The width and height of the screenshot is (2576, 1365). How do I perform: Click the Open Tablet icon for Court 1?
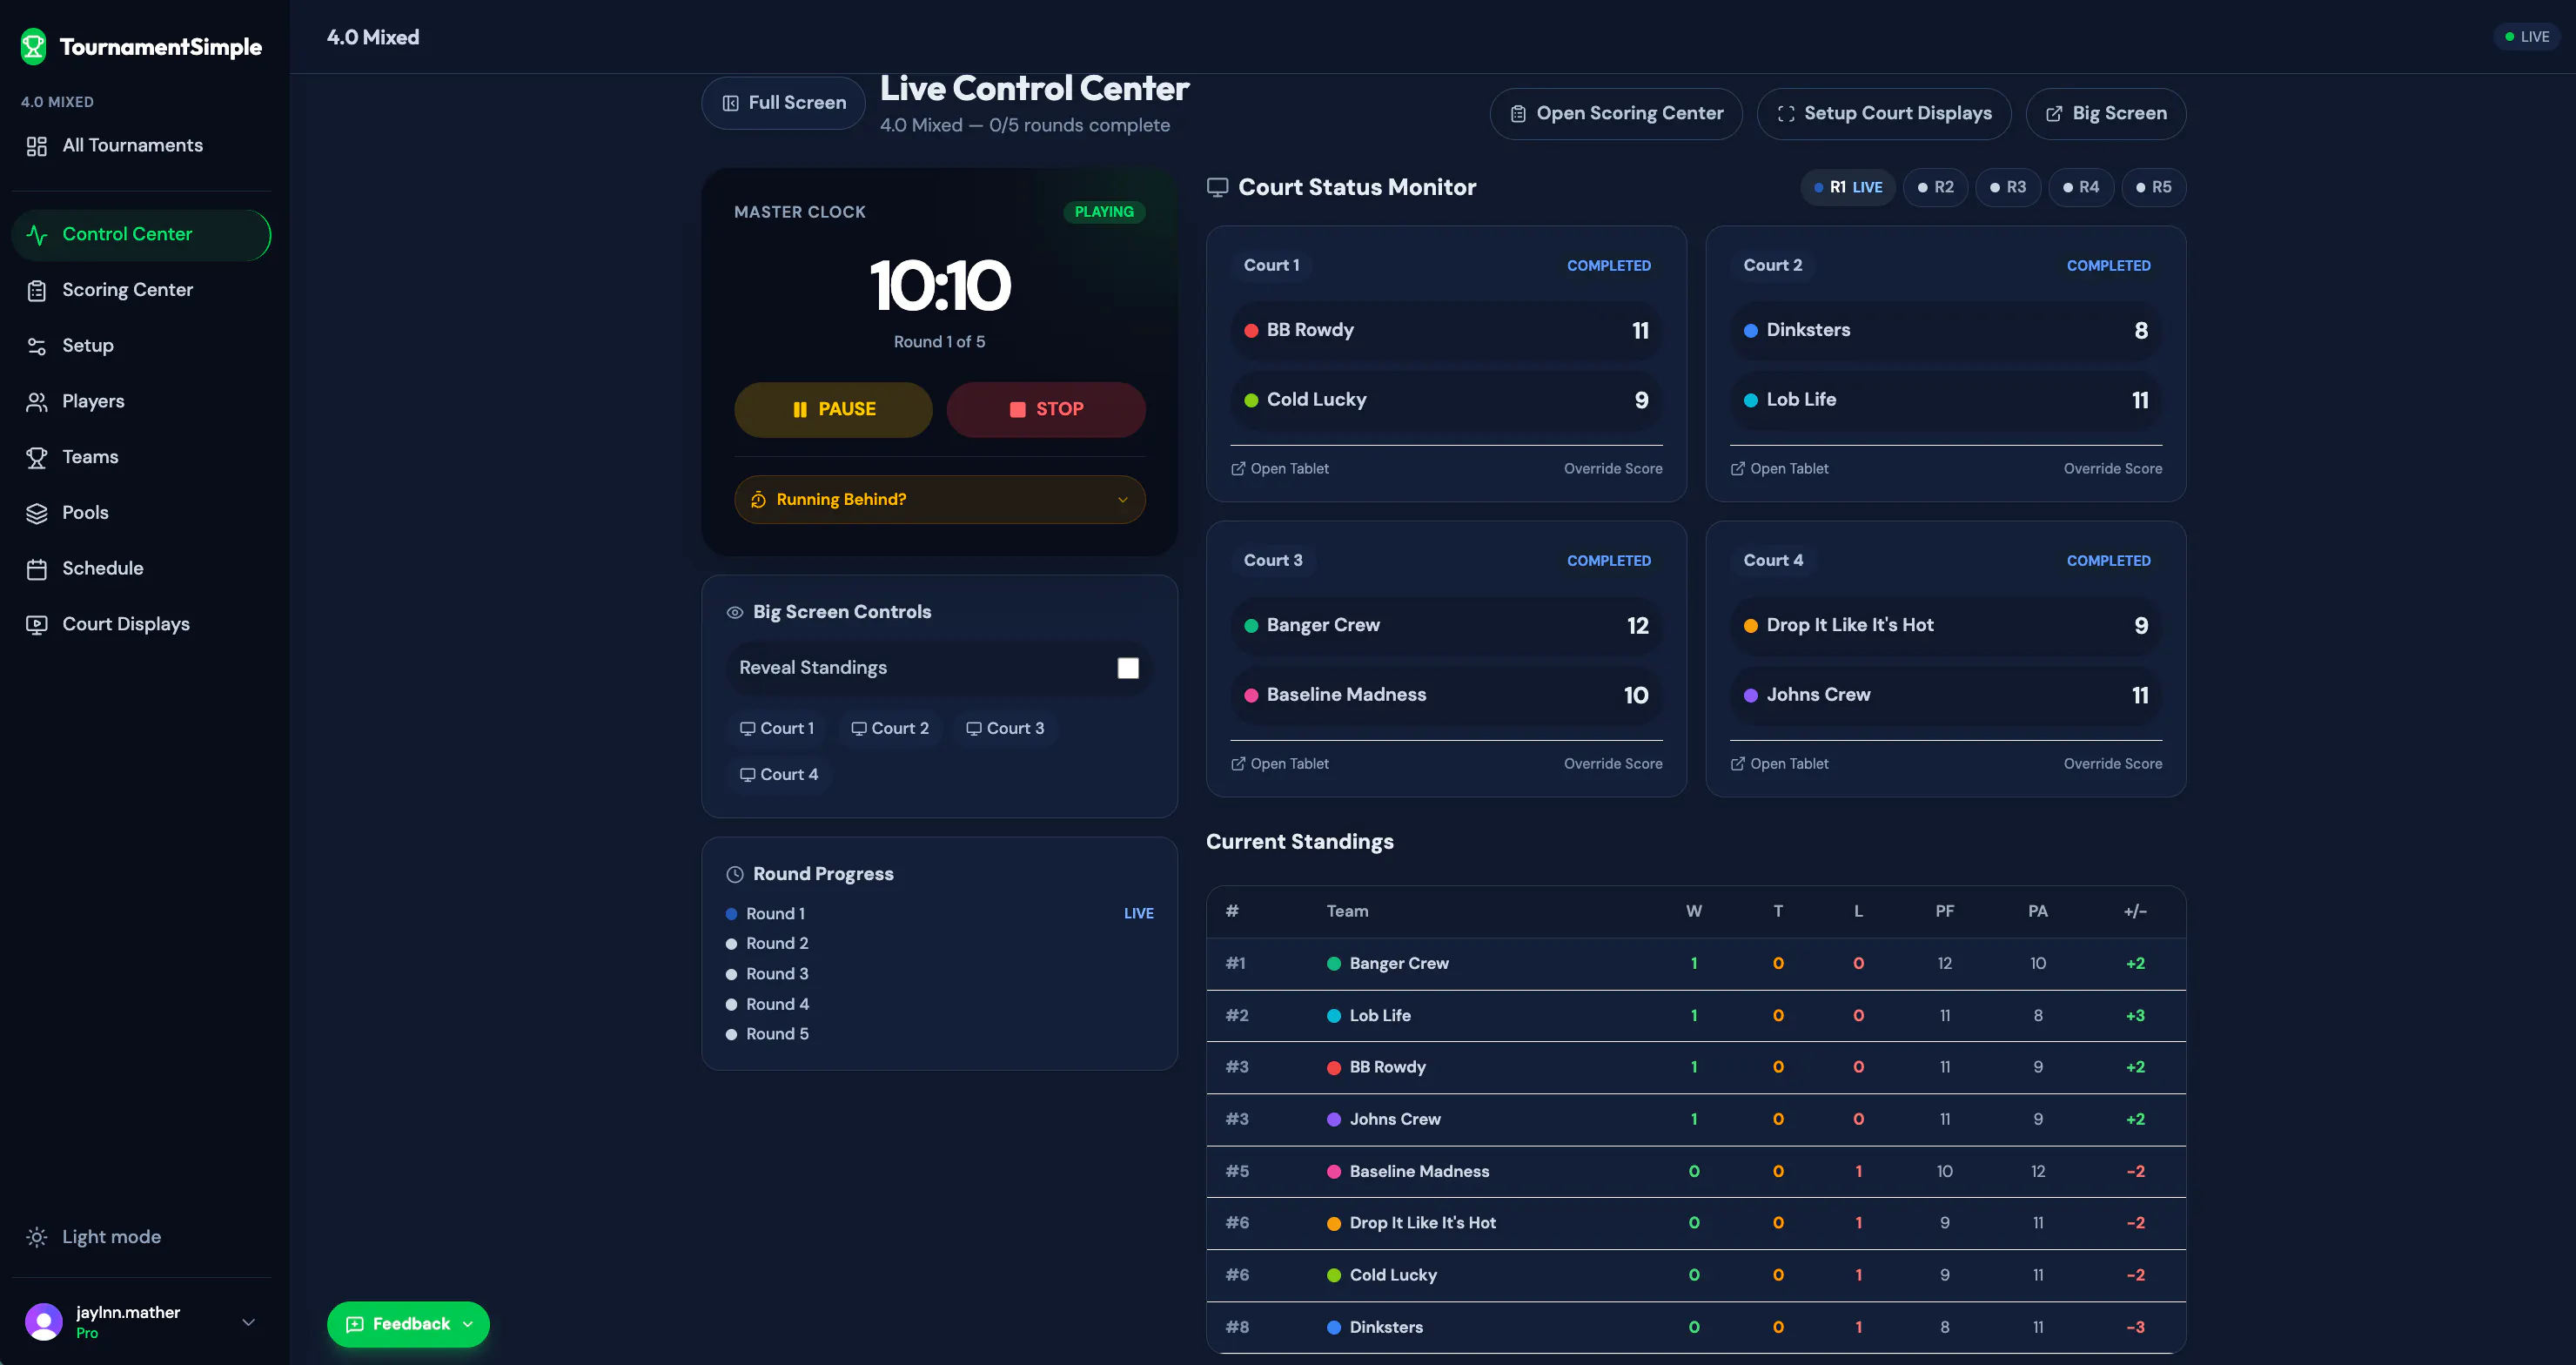(x=1238, y=468)
